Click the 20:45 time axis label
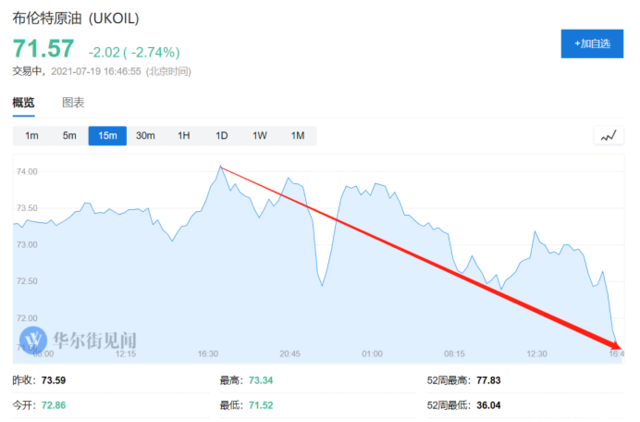The width and height of the screenshot is (640, 422). pyautogui.click(x=290, y=354)
